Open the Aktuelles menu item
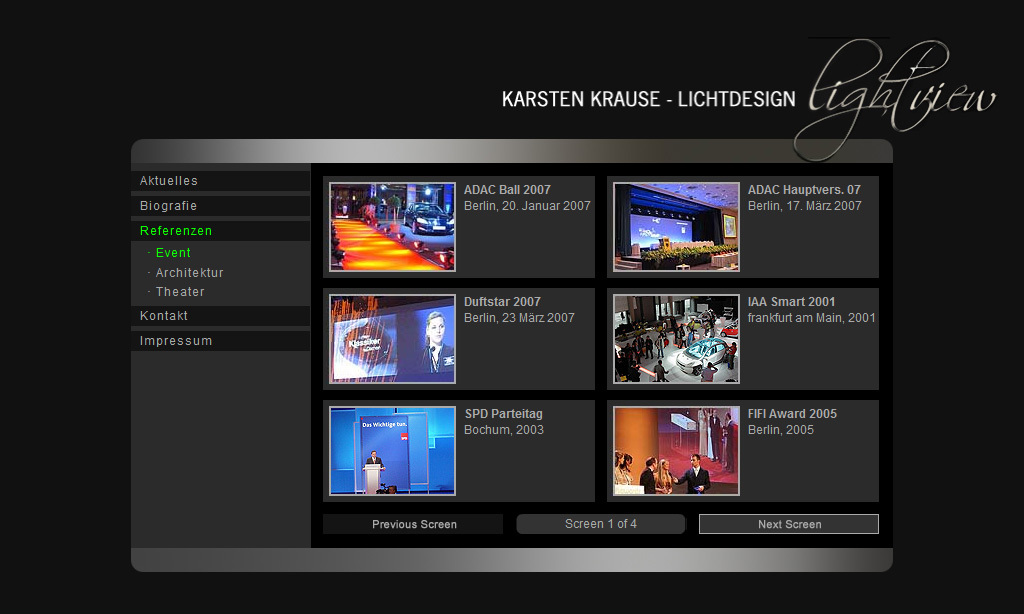 [169, 181]
